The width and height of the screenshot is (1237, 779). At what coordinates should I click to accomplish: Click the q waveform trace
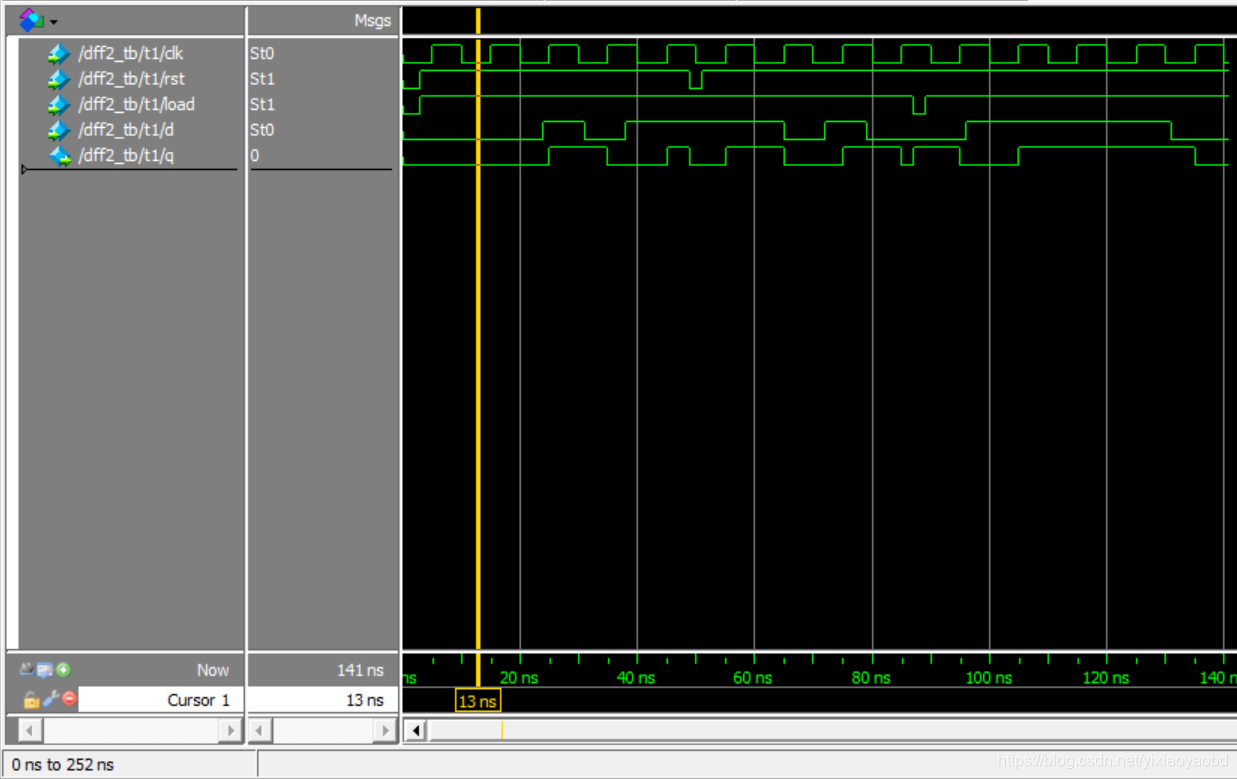tap(815, 156)
